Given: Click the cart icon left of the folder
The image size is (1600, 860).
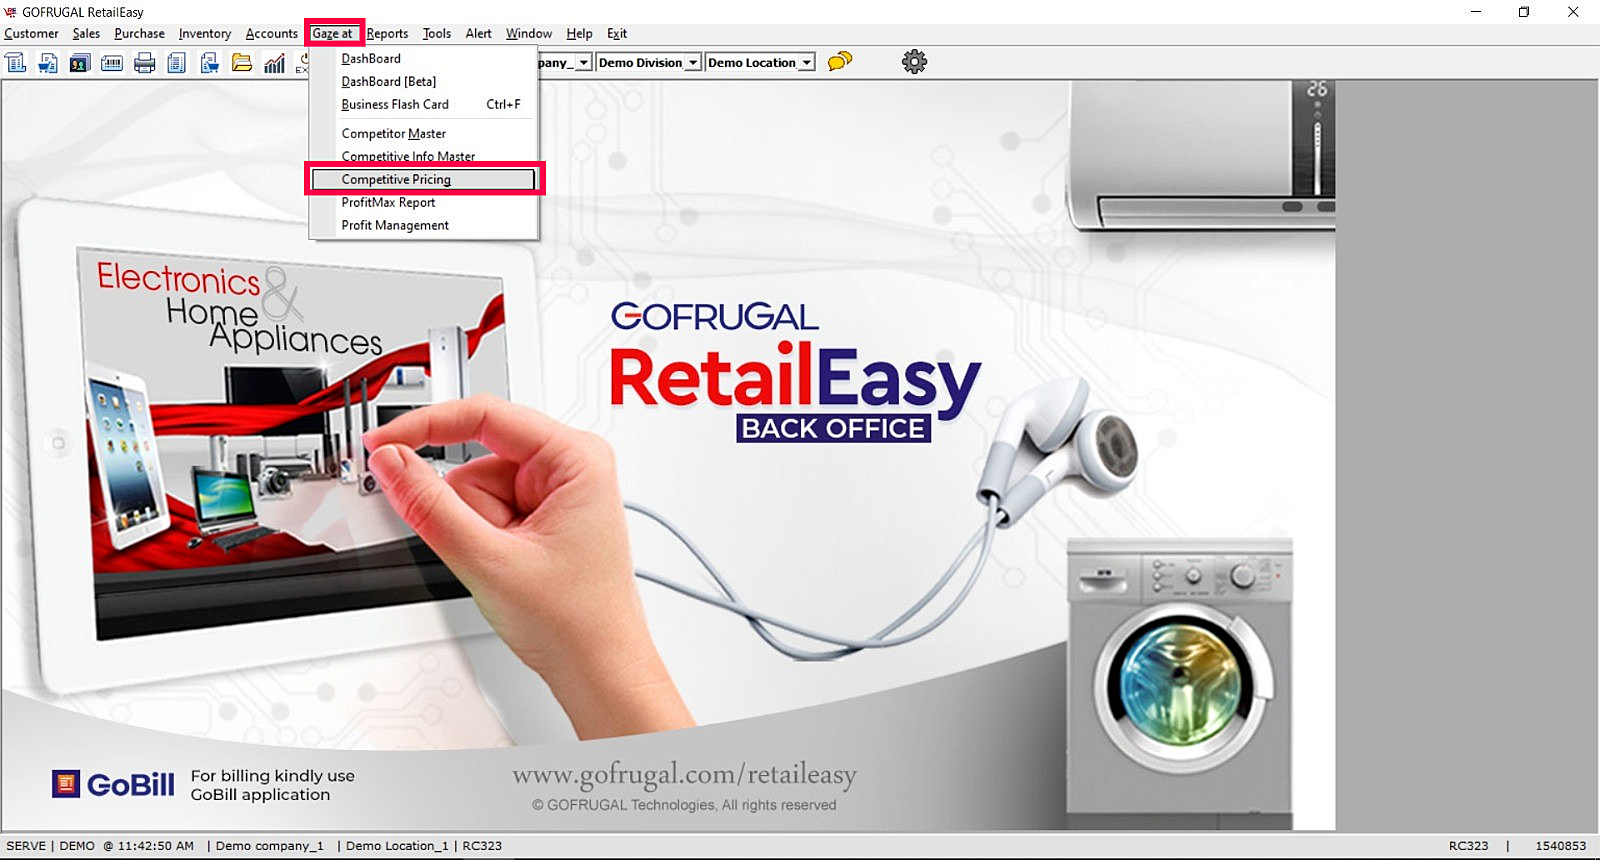Looking at the screenshot, I should [210, 63].
